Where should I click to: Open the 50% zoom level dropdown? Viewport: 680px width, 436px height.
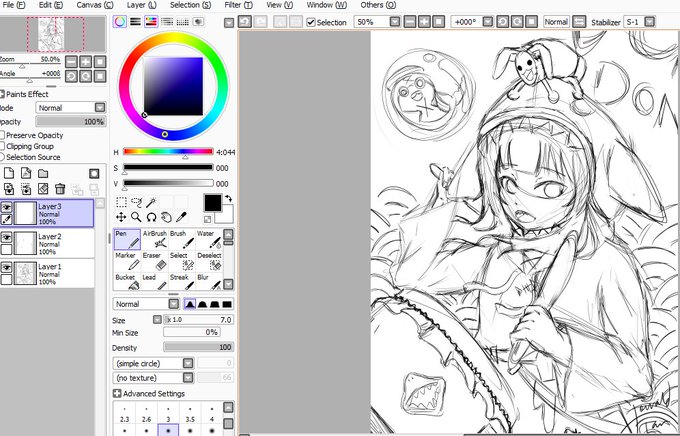(x=395, y=22)
